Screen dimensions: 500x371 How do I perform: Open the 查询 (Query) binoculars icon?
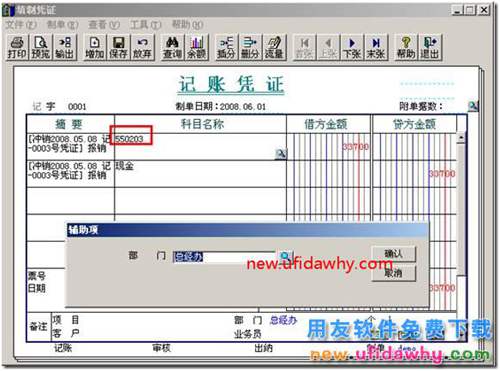pos(172,47)
